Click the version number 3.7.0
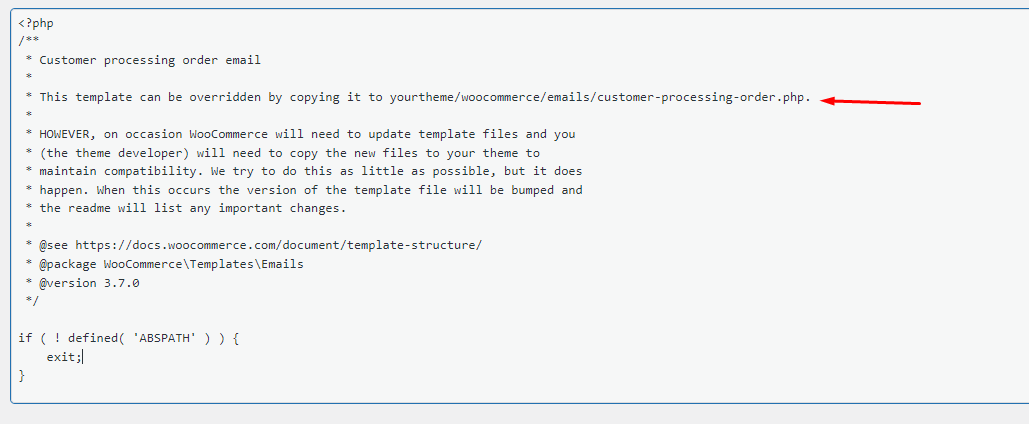This screenshot has height=424, width=1029. pyautogui.click(x=122, y=283)
